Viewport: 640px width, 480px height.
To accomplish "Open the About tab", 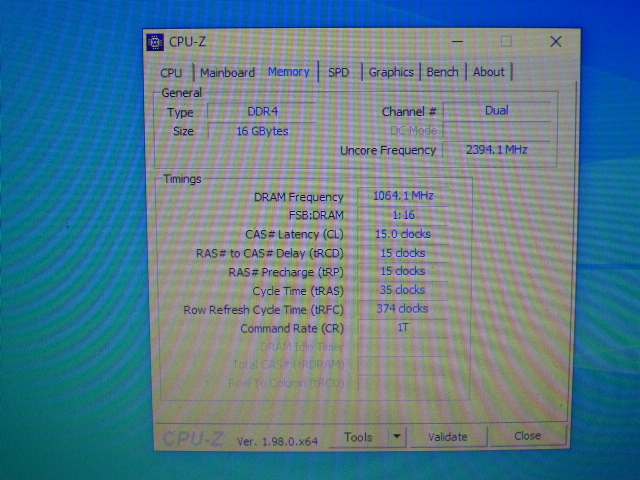I will 489,72.
